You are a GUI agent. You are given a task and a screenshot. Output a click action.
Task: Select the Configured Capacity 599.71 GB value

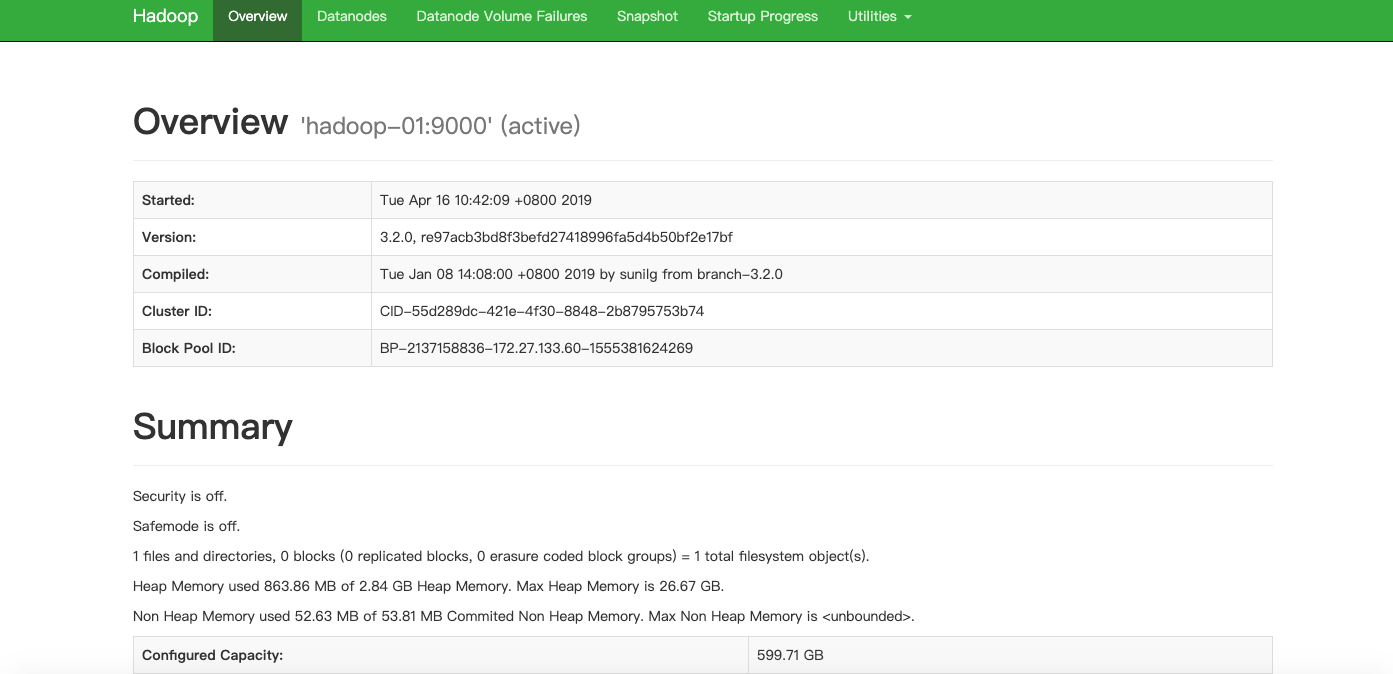790,655
